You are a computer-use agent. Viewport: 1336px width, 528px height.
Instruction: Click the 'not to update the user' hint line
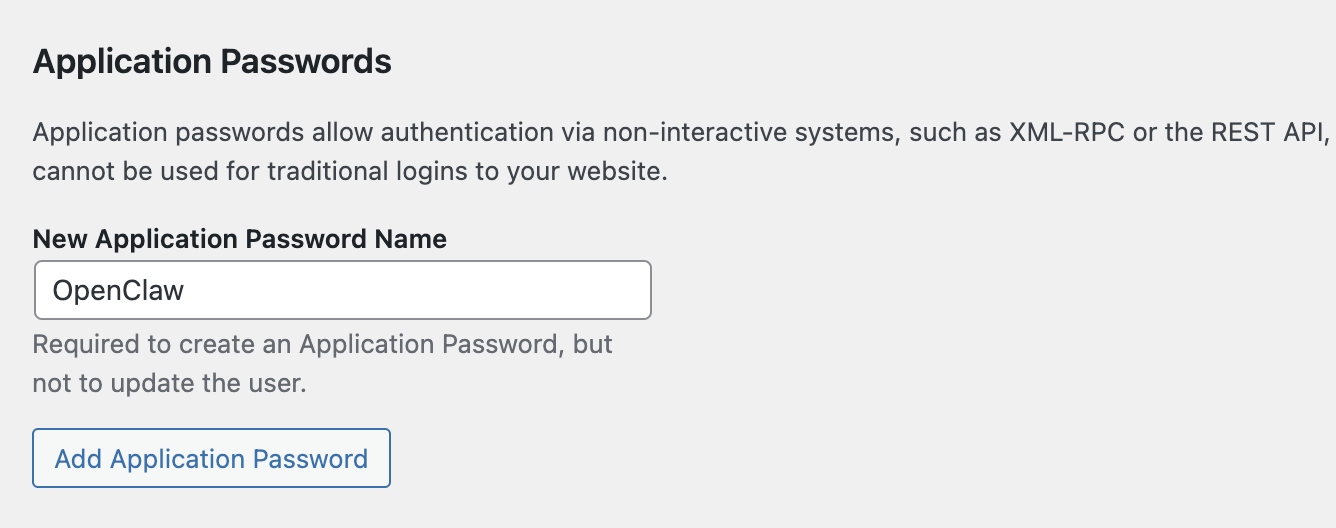click(x=168, y=383)
